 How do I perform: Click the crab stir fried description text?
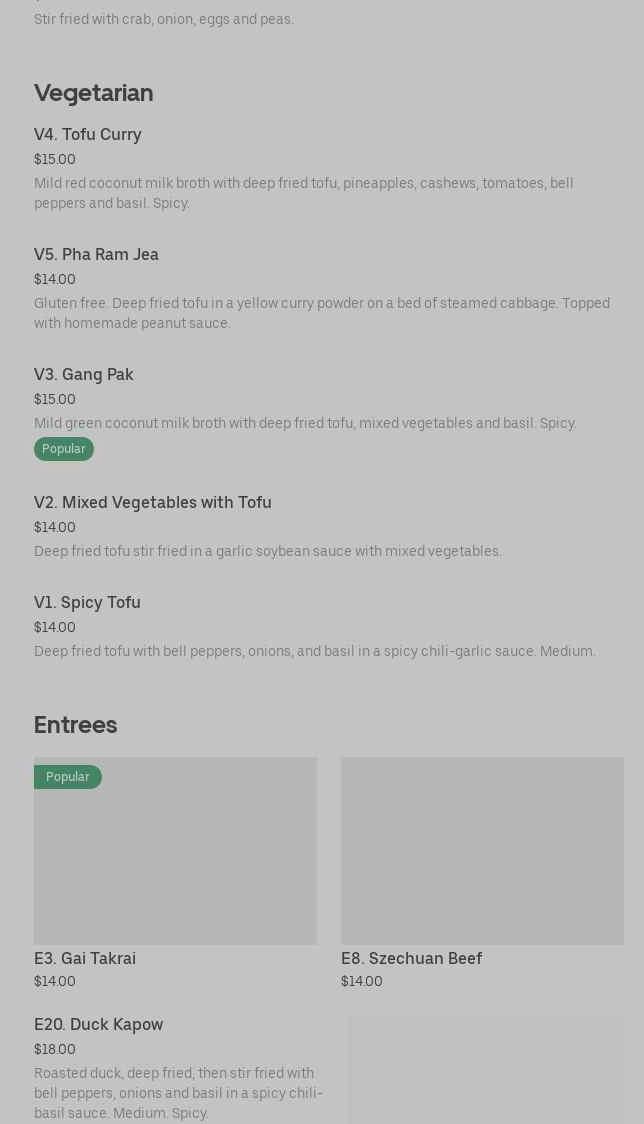[x=164, y=19]
